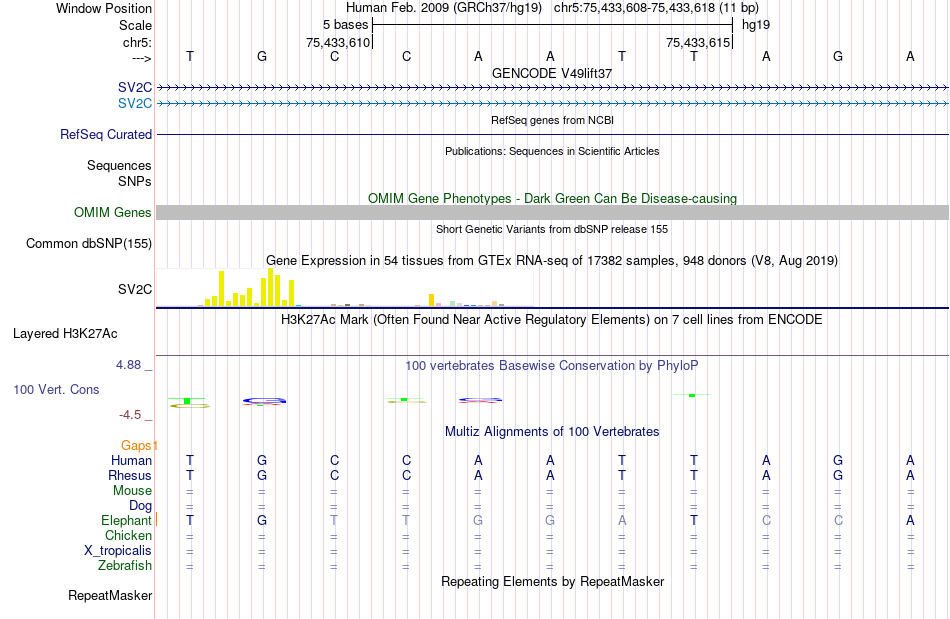Click the Zebrafish species label

coord(125,566)
